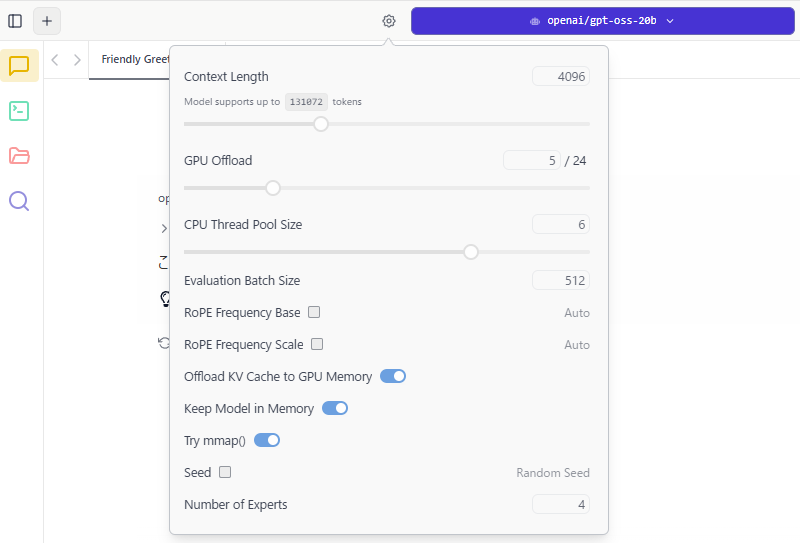The width and height of the screenshot is (800, 543).
Task: Open the openai/gpt-oss-20b model dropdown
Action: point(602,21)
